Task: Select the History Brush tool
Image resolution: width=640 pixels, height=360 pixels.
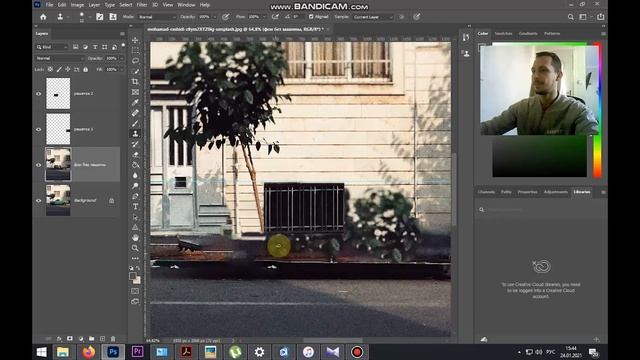Action: pyautogui.click(x=135, y=144)
